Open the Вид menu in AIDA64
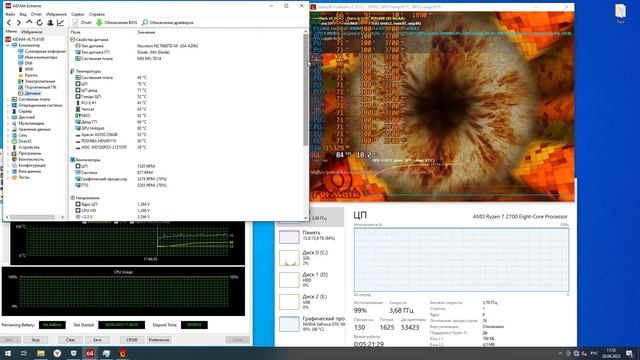The image size is (640, 360). coord(23,14)
